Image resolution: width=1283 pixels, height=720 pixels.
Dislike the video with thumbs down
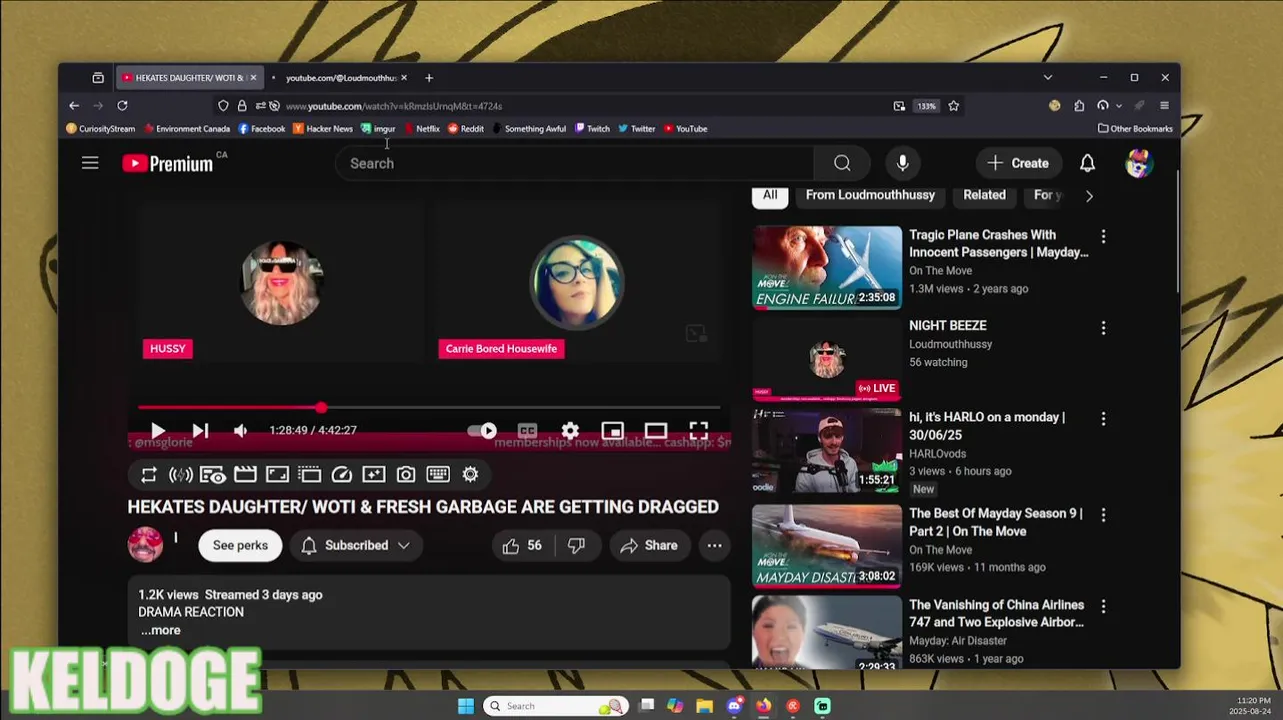[x=576, y=545]
